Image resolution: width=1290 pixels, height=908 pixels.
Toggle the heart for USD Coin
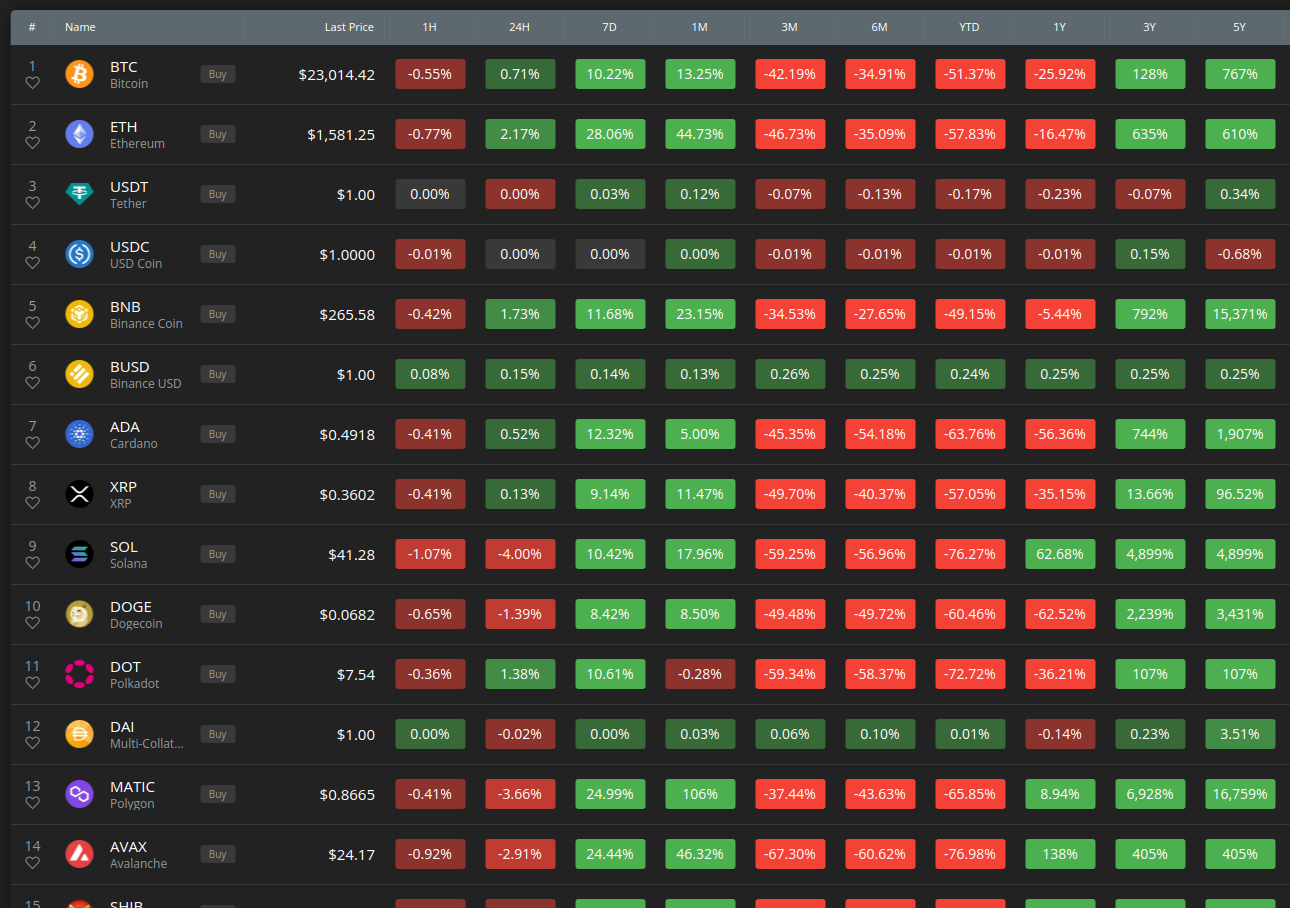33,263
